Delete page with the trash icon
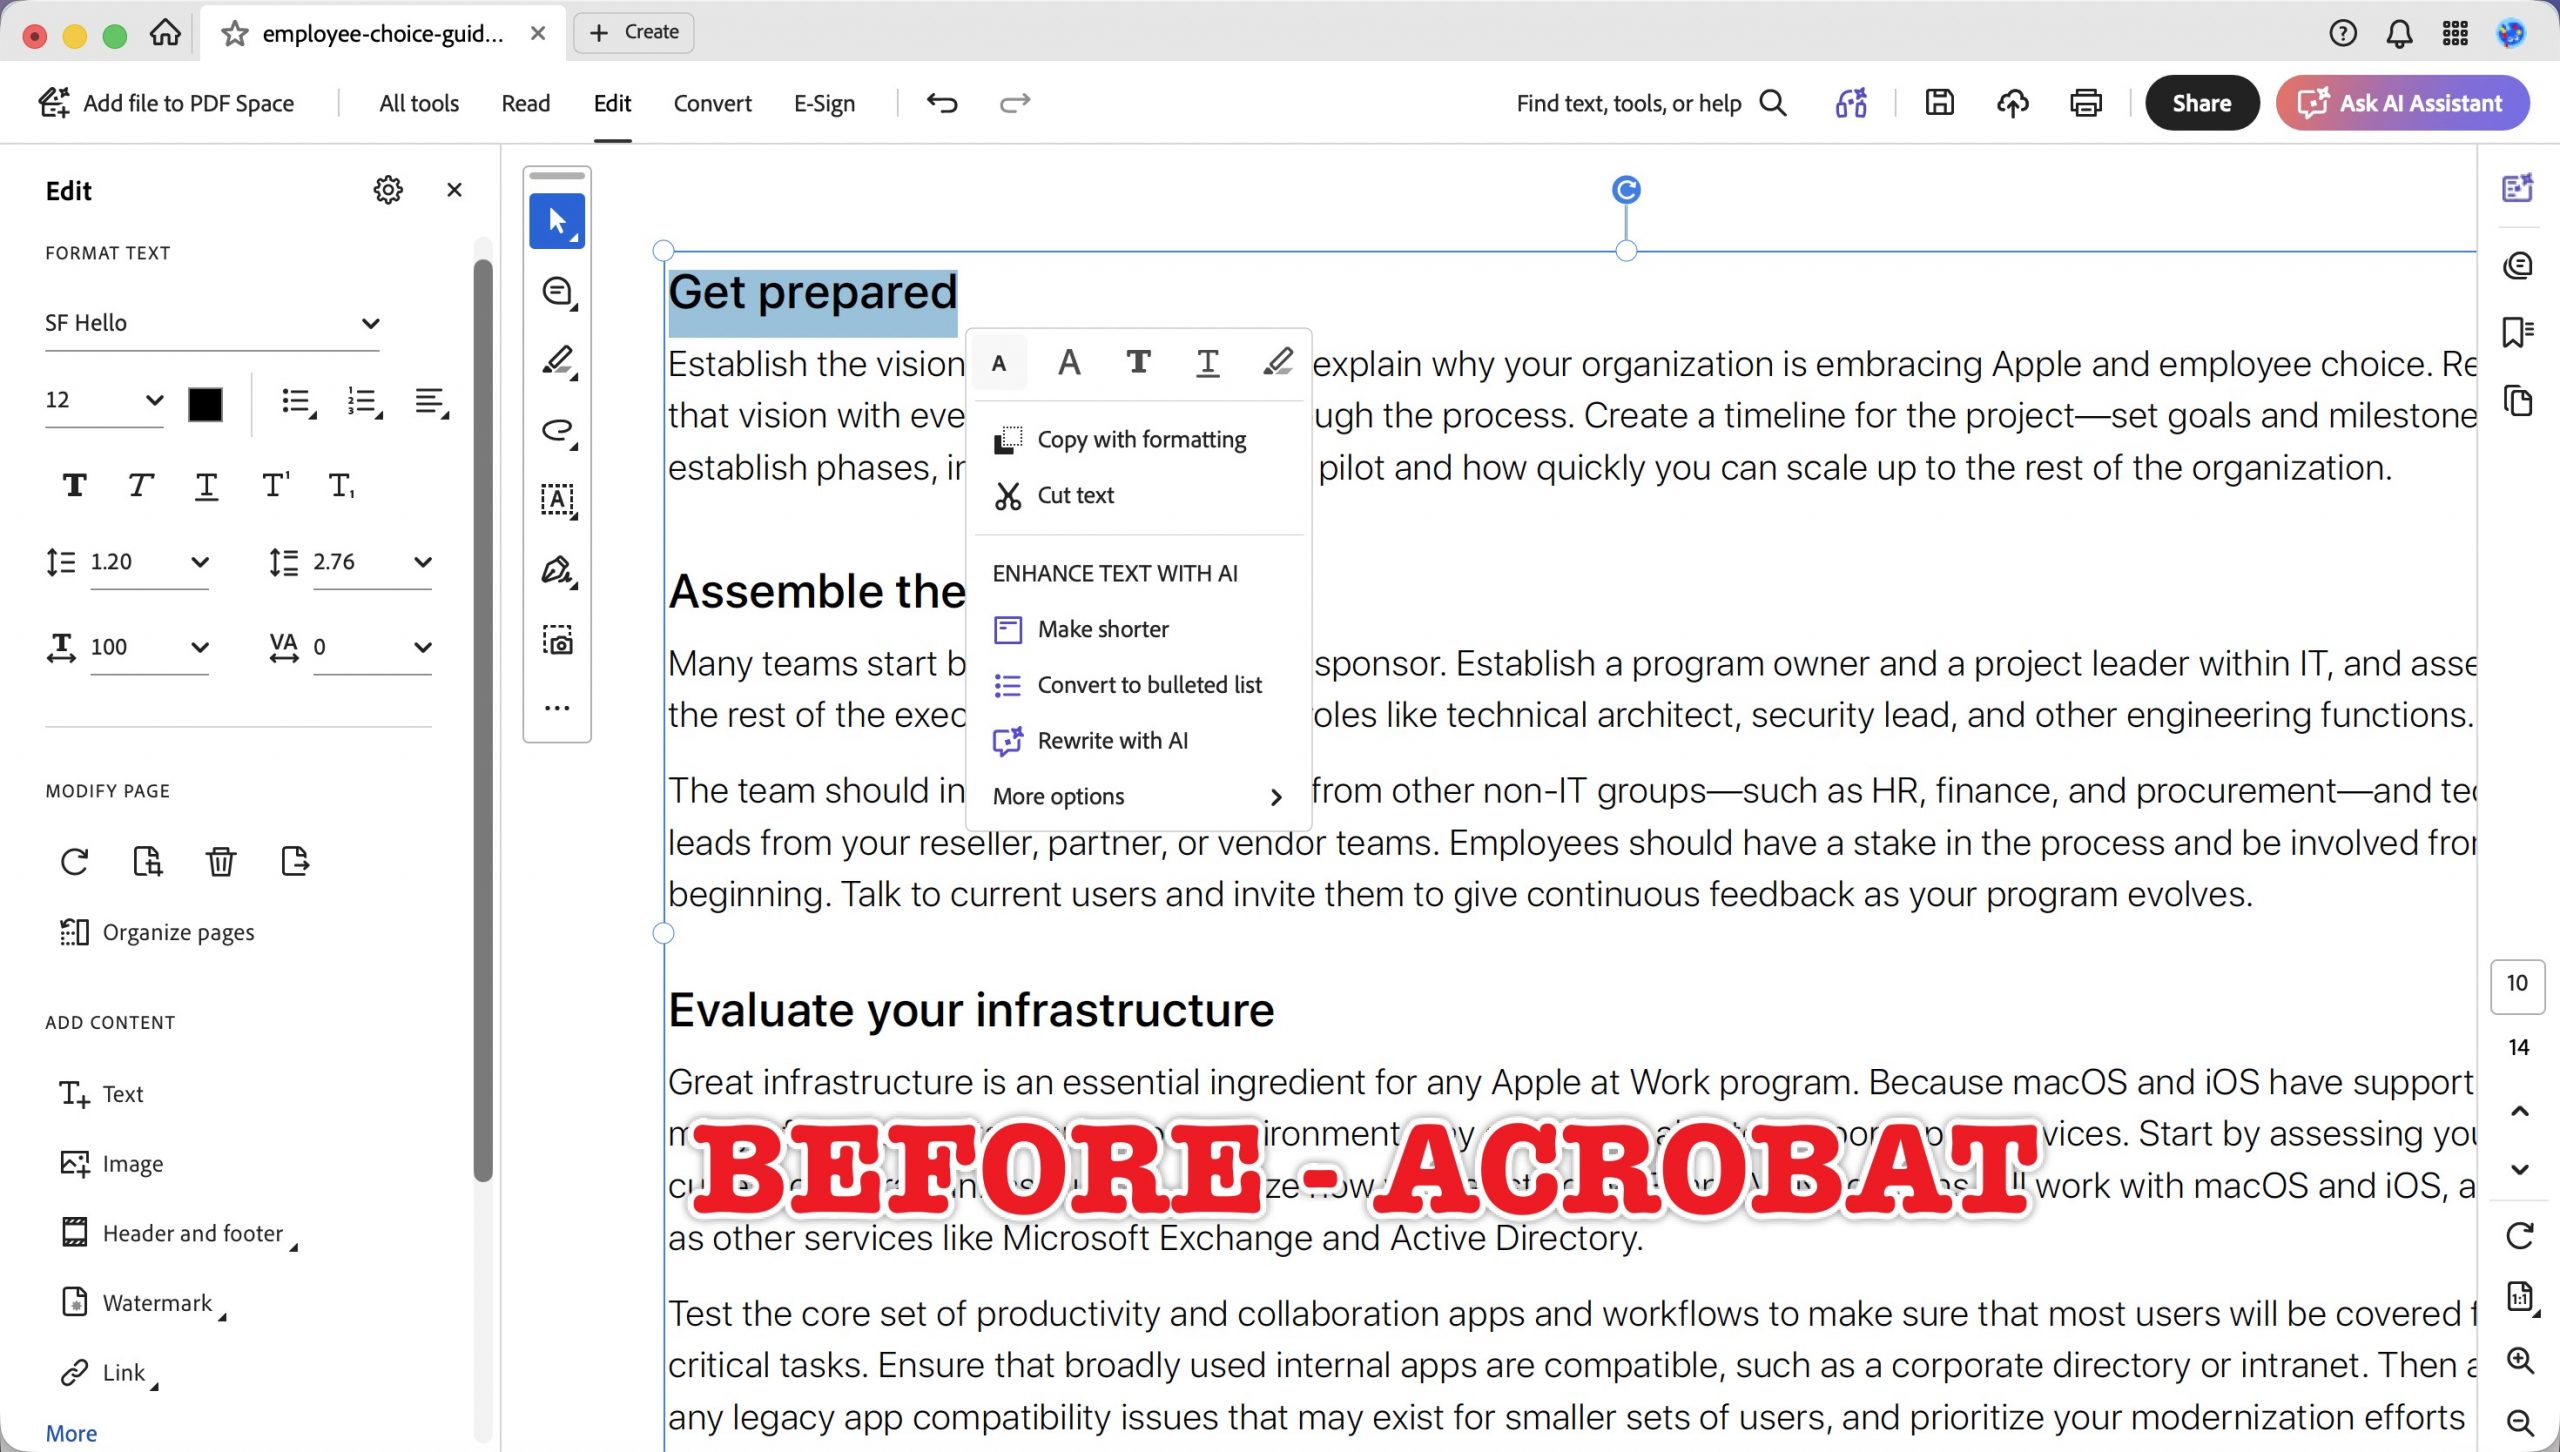This screenshot has height=1452, width=2560. click(x=221, y=861)
